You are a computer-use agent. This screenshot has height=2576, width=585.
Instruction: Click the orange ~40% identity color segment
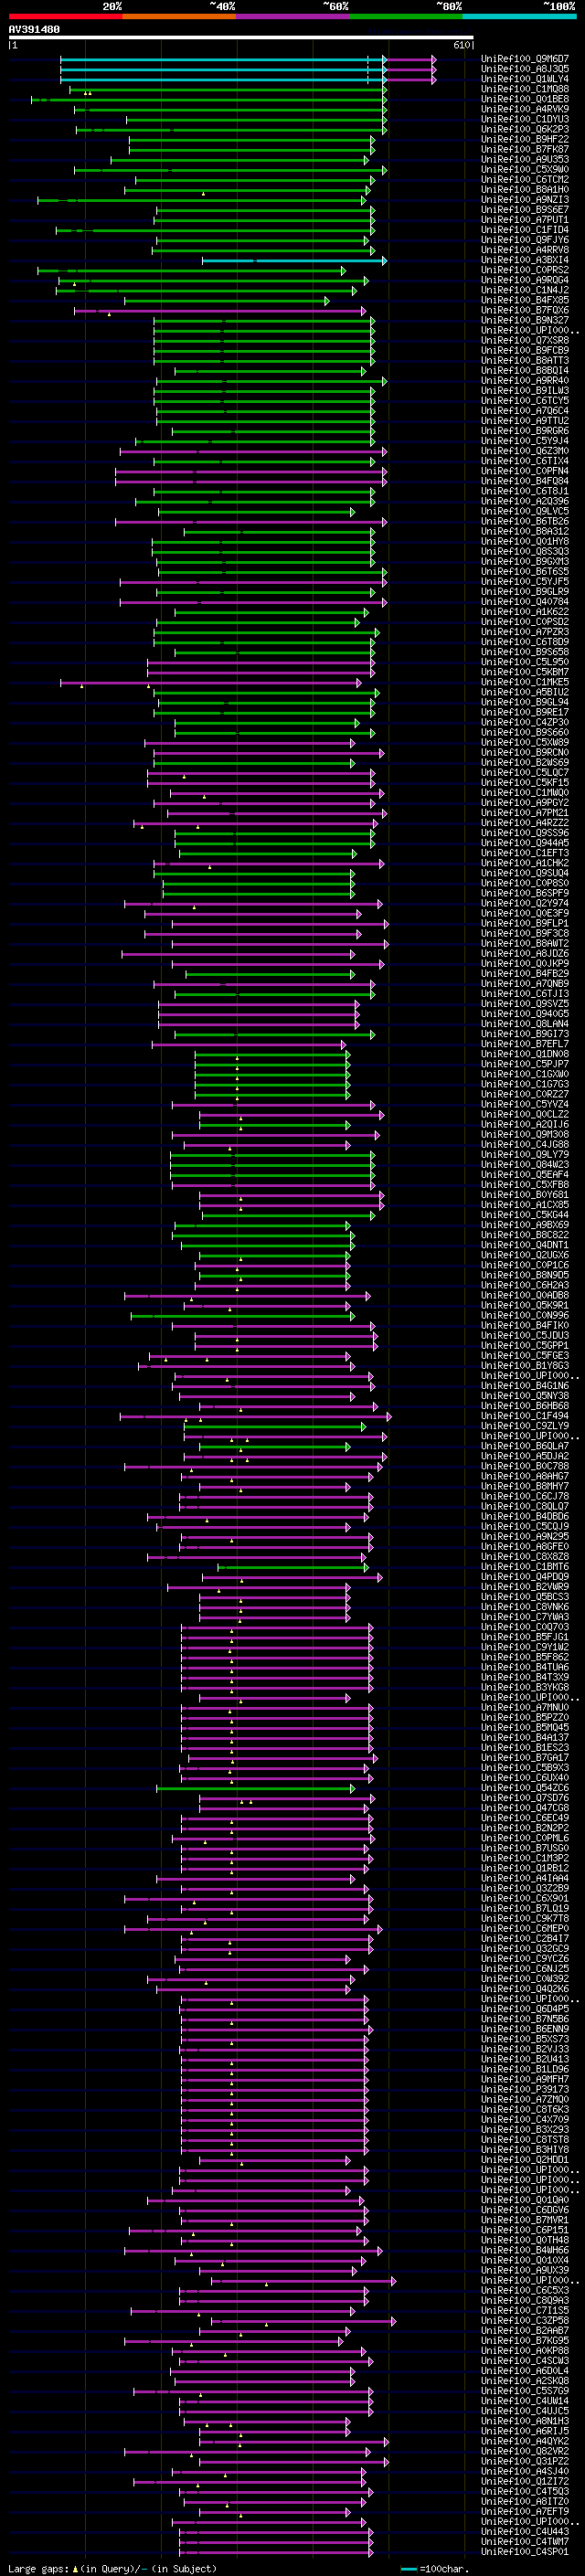(179, 16)
